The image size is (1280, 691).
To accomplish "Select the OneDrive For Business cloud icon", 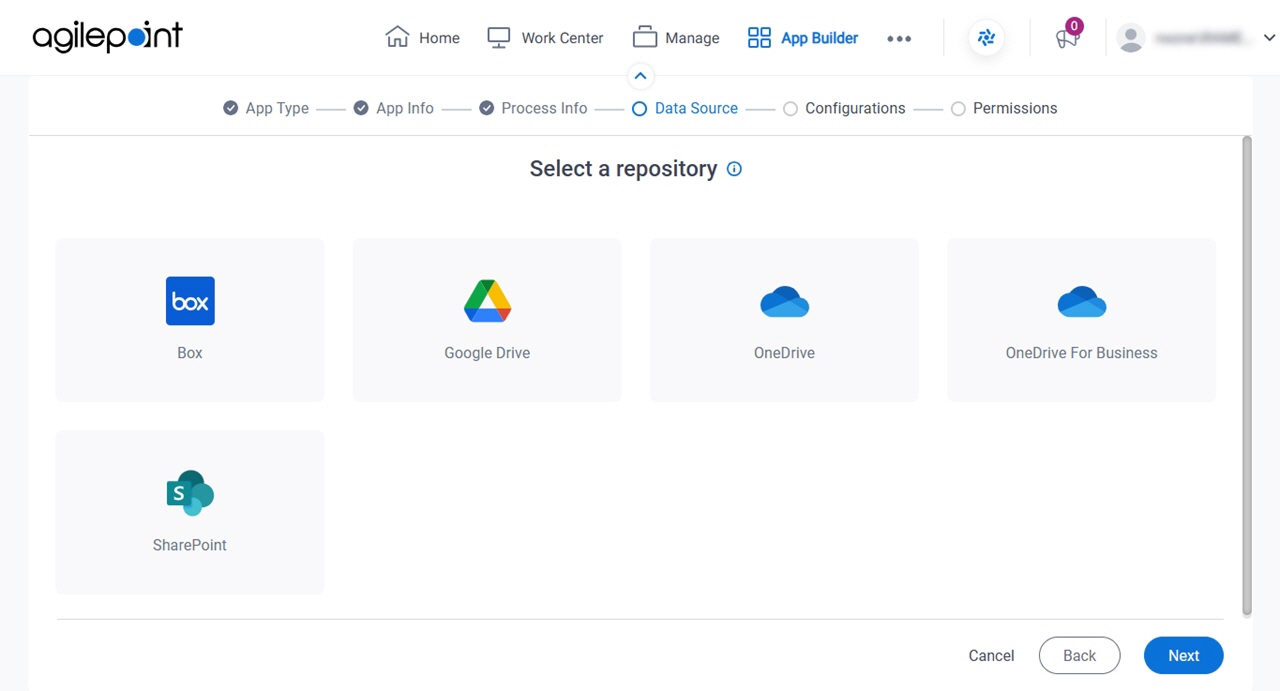I will pos(1081,301).
